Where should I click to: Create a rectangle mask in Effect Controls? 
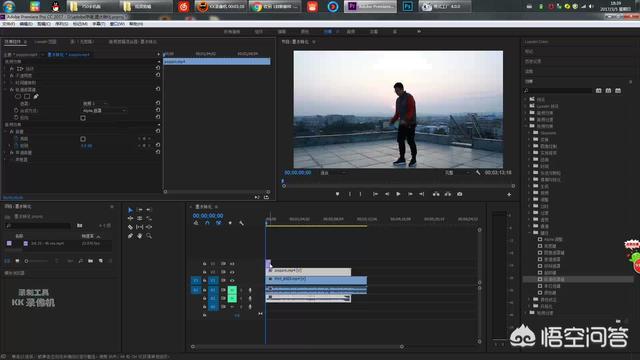[27, 97]
